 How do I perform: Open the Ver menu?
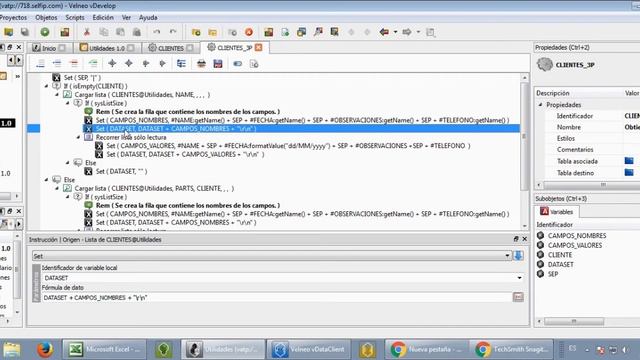pos(126,18)
